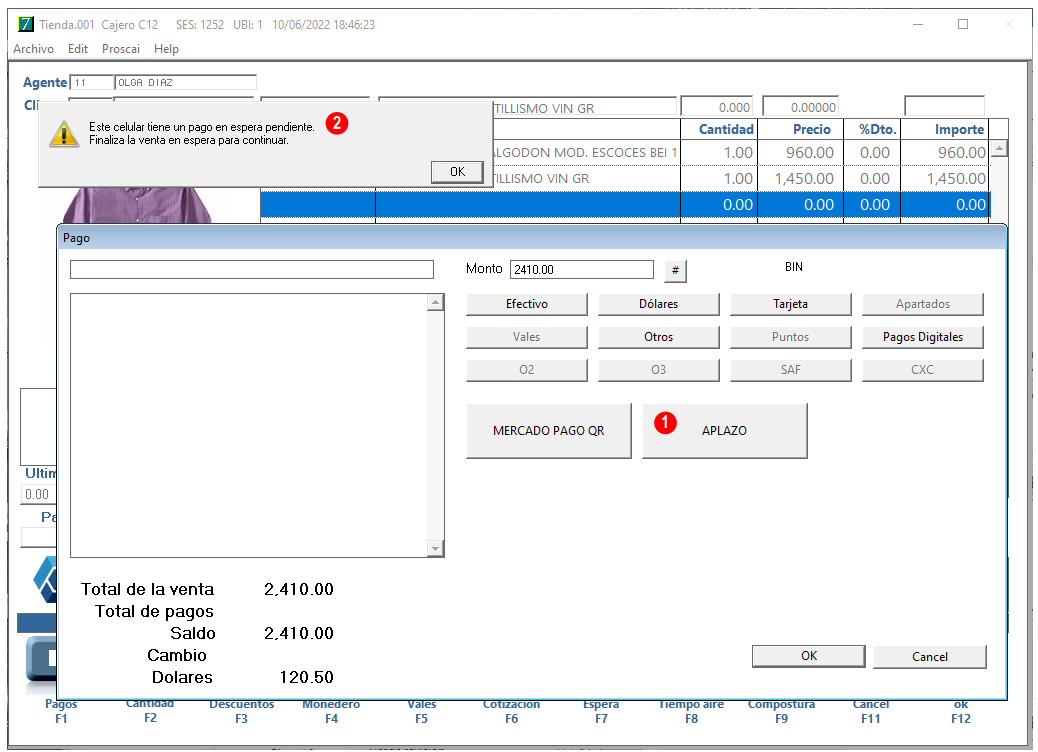Click payments list scroll up arrow
1038x752 pixels.
coord(436,303)
